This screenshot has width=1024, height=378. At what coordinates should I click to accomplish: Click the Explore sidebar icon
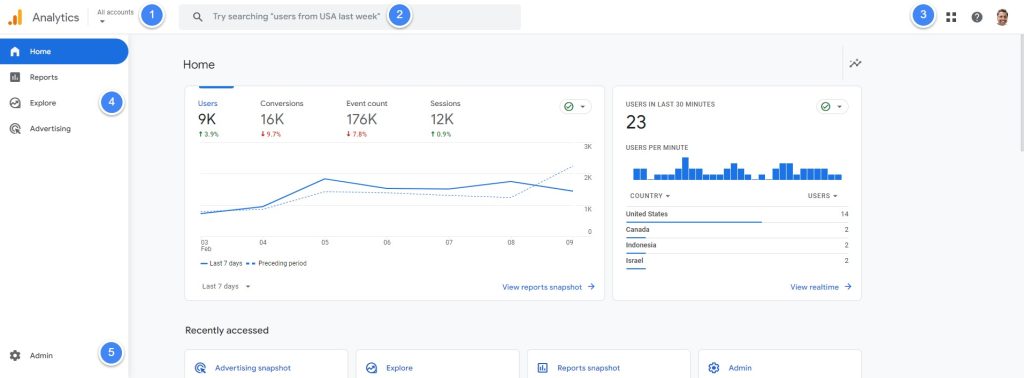coord(15,103)
